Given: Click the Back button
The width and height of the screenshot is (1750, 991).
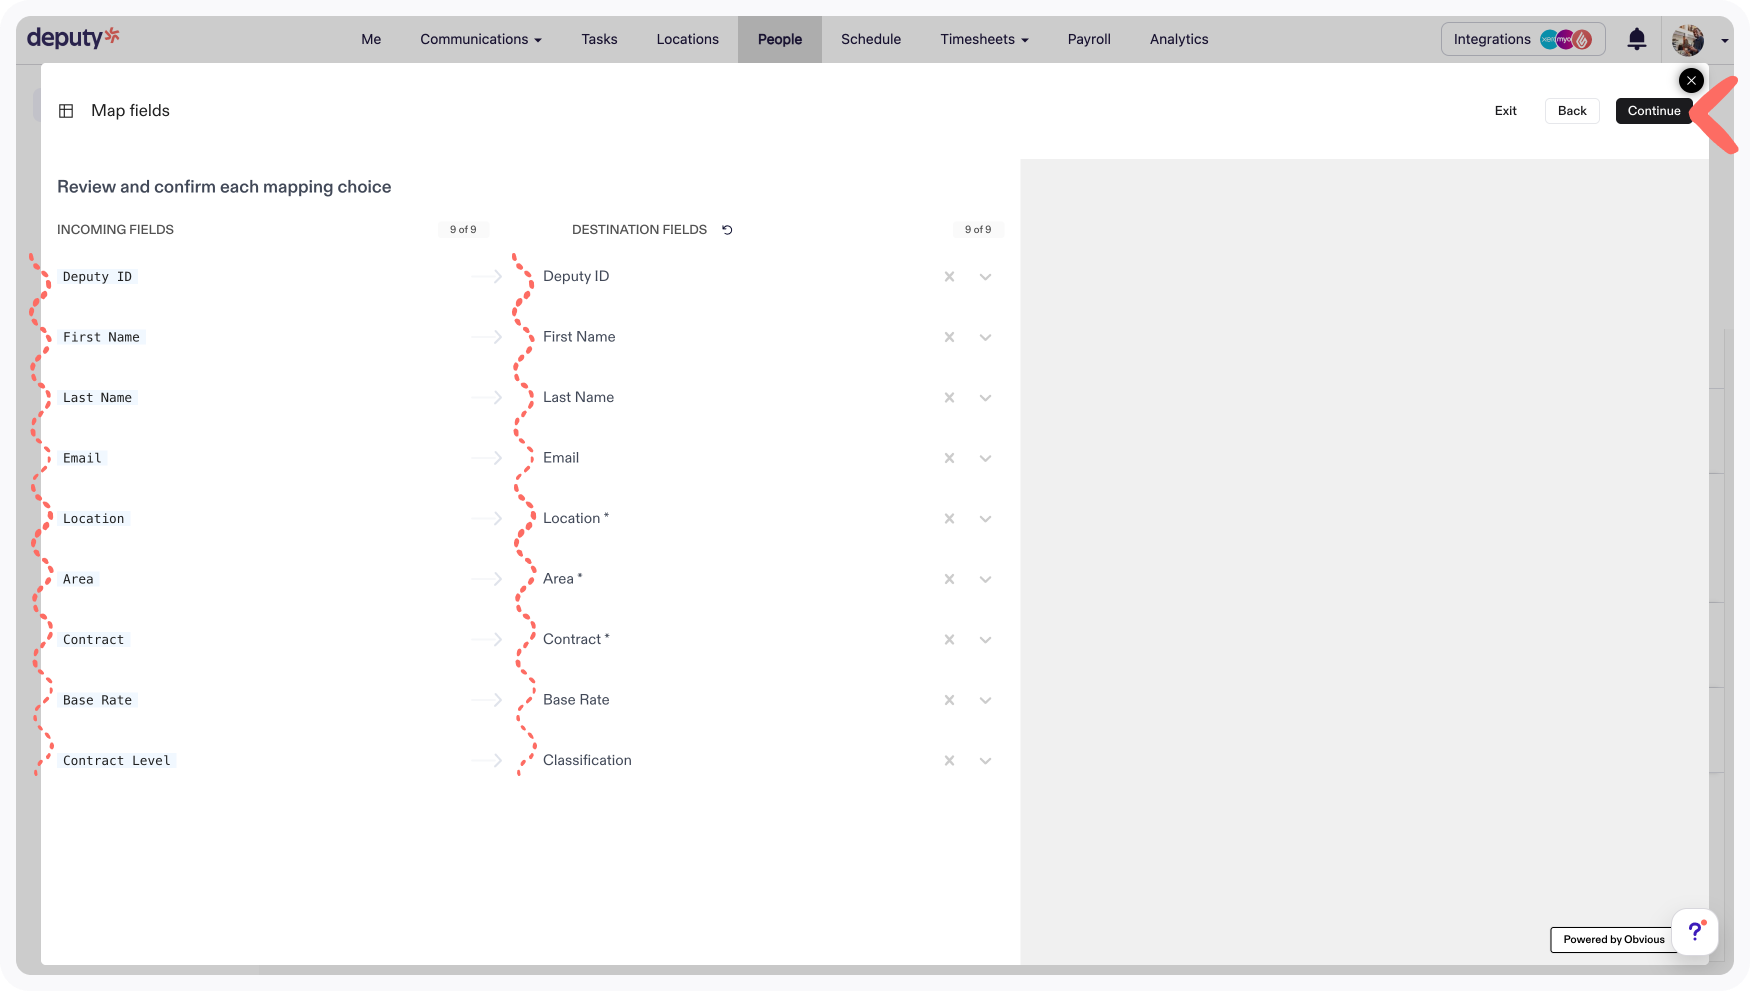Looking at the screenshot, I should (1571, 111).
